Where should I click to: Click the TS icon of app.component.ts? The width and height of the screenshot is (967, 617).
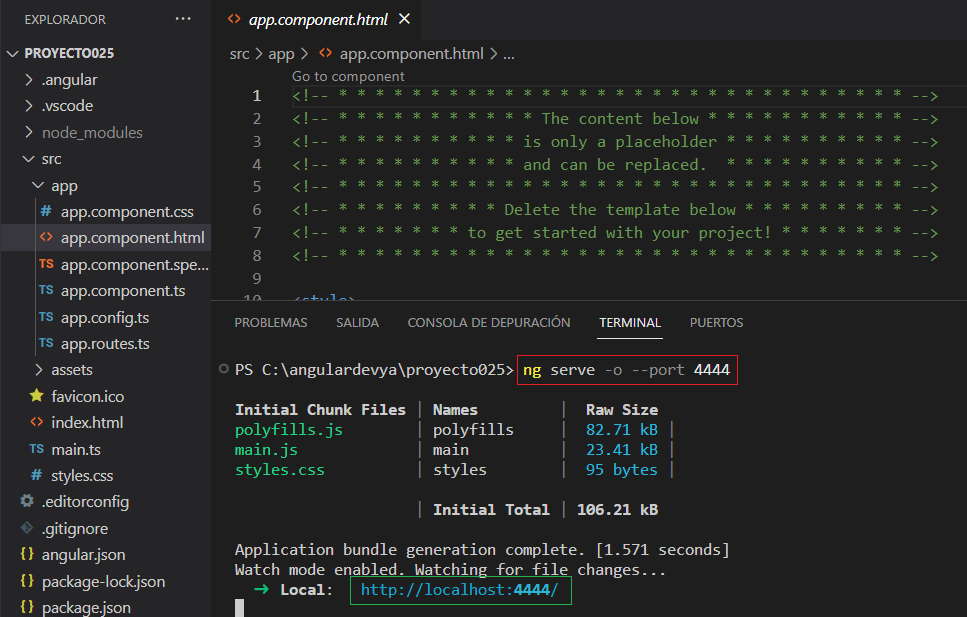click(x=46, y=290)
